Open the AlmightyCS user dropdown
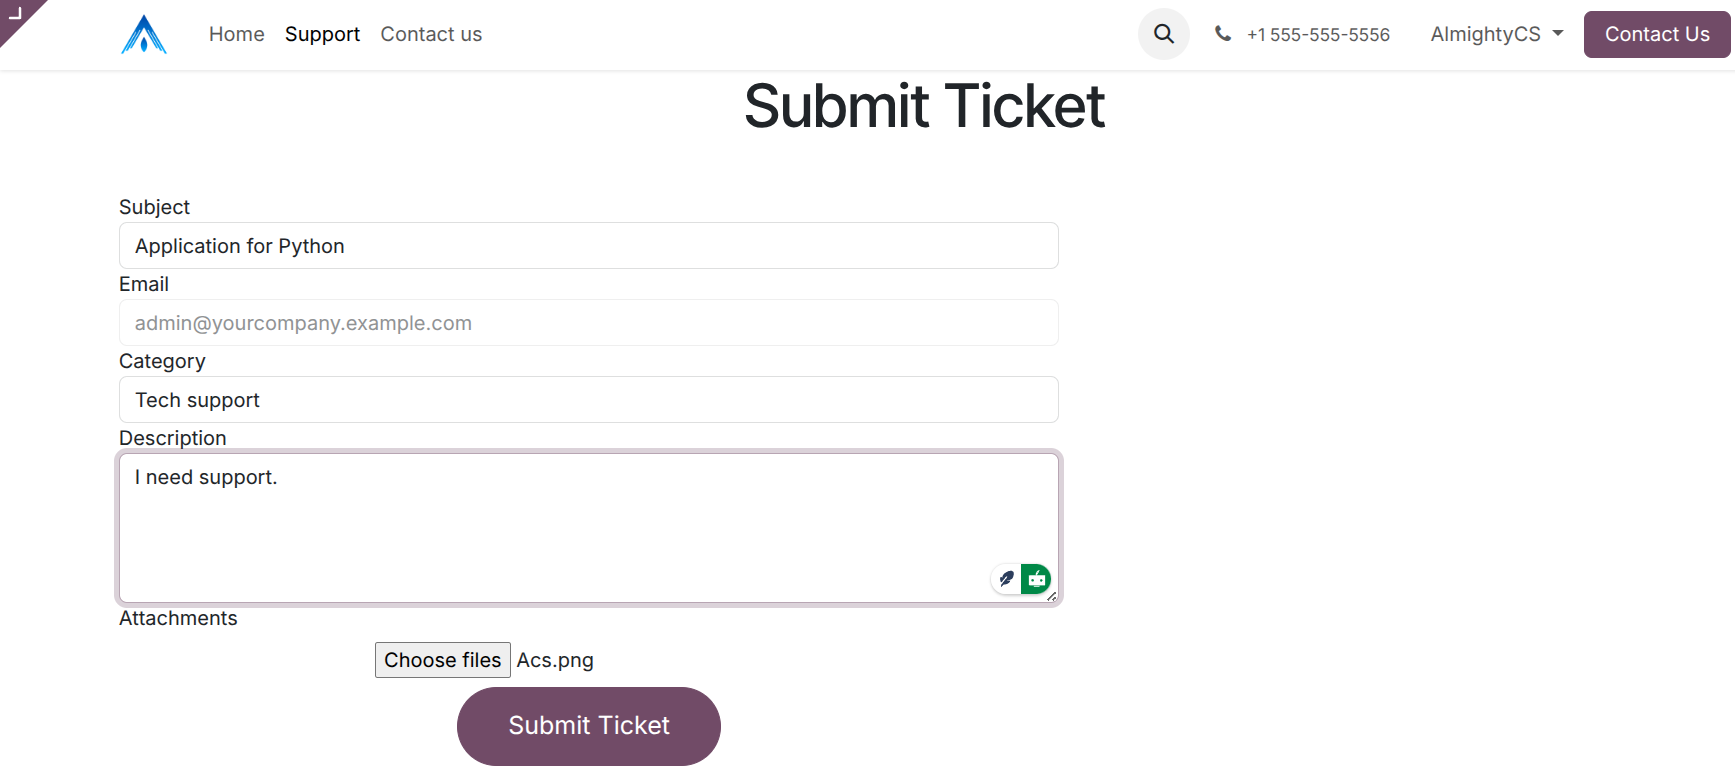Screen dimensions: 1735x769 [1485, 34]
